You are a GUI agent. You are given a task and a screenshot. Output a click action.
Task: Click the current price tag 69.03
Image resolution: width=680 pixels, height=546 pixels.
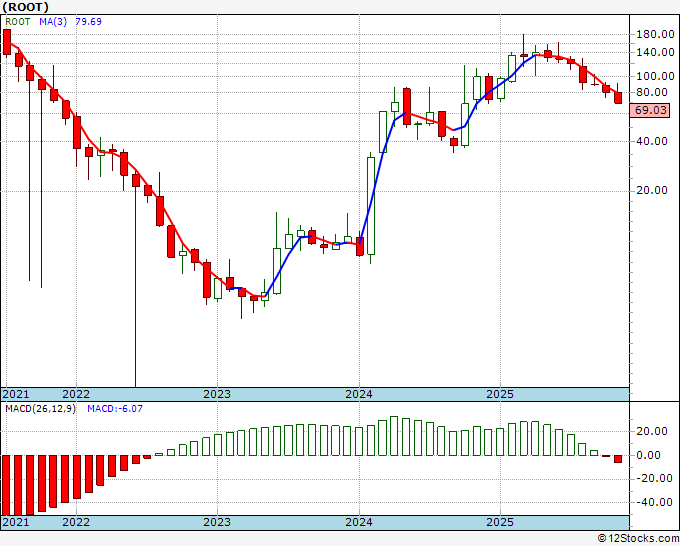[x=650, y=110]
